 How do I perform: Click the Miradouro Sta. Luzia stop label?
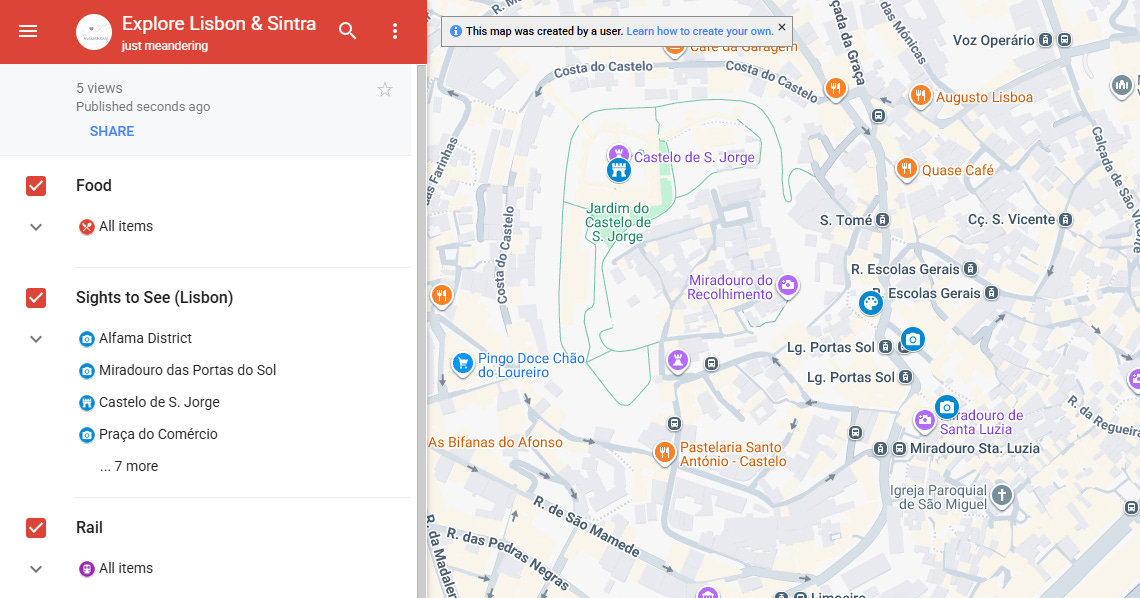pos(975,448)
